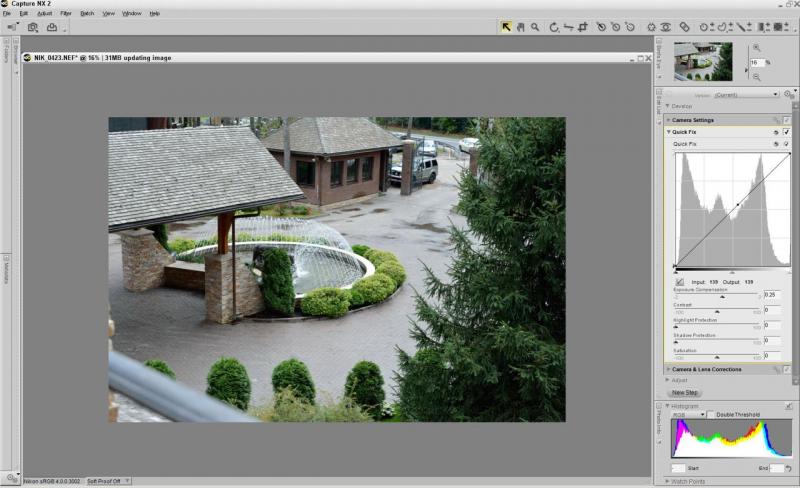Select the Straighten tool

click(568, 27)
